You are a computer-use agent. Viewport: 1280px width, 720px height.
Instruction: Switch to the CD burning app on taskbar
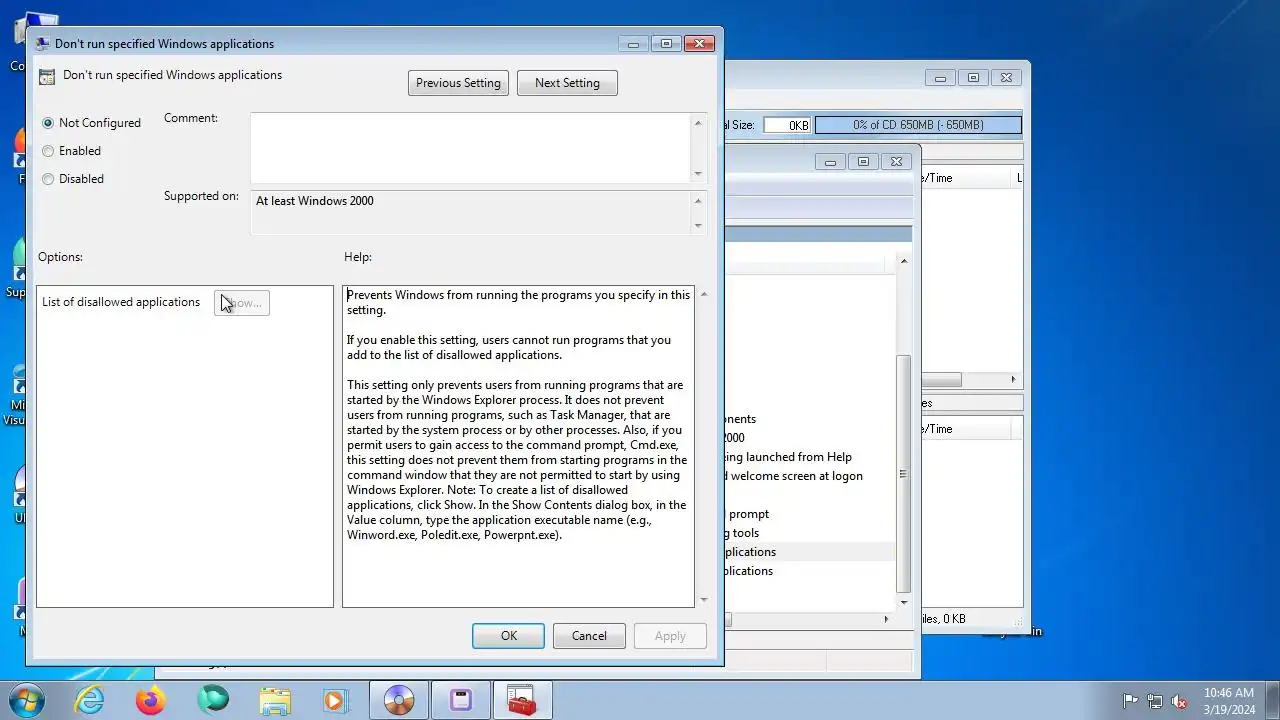click(x=399, y=700)
